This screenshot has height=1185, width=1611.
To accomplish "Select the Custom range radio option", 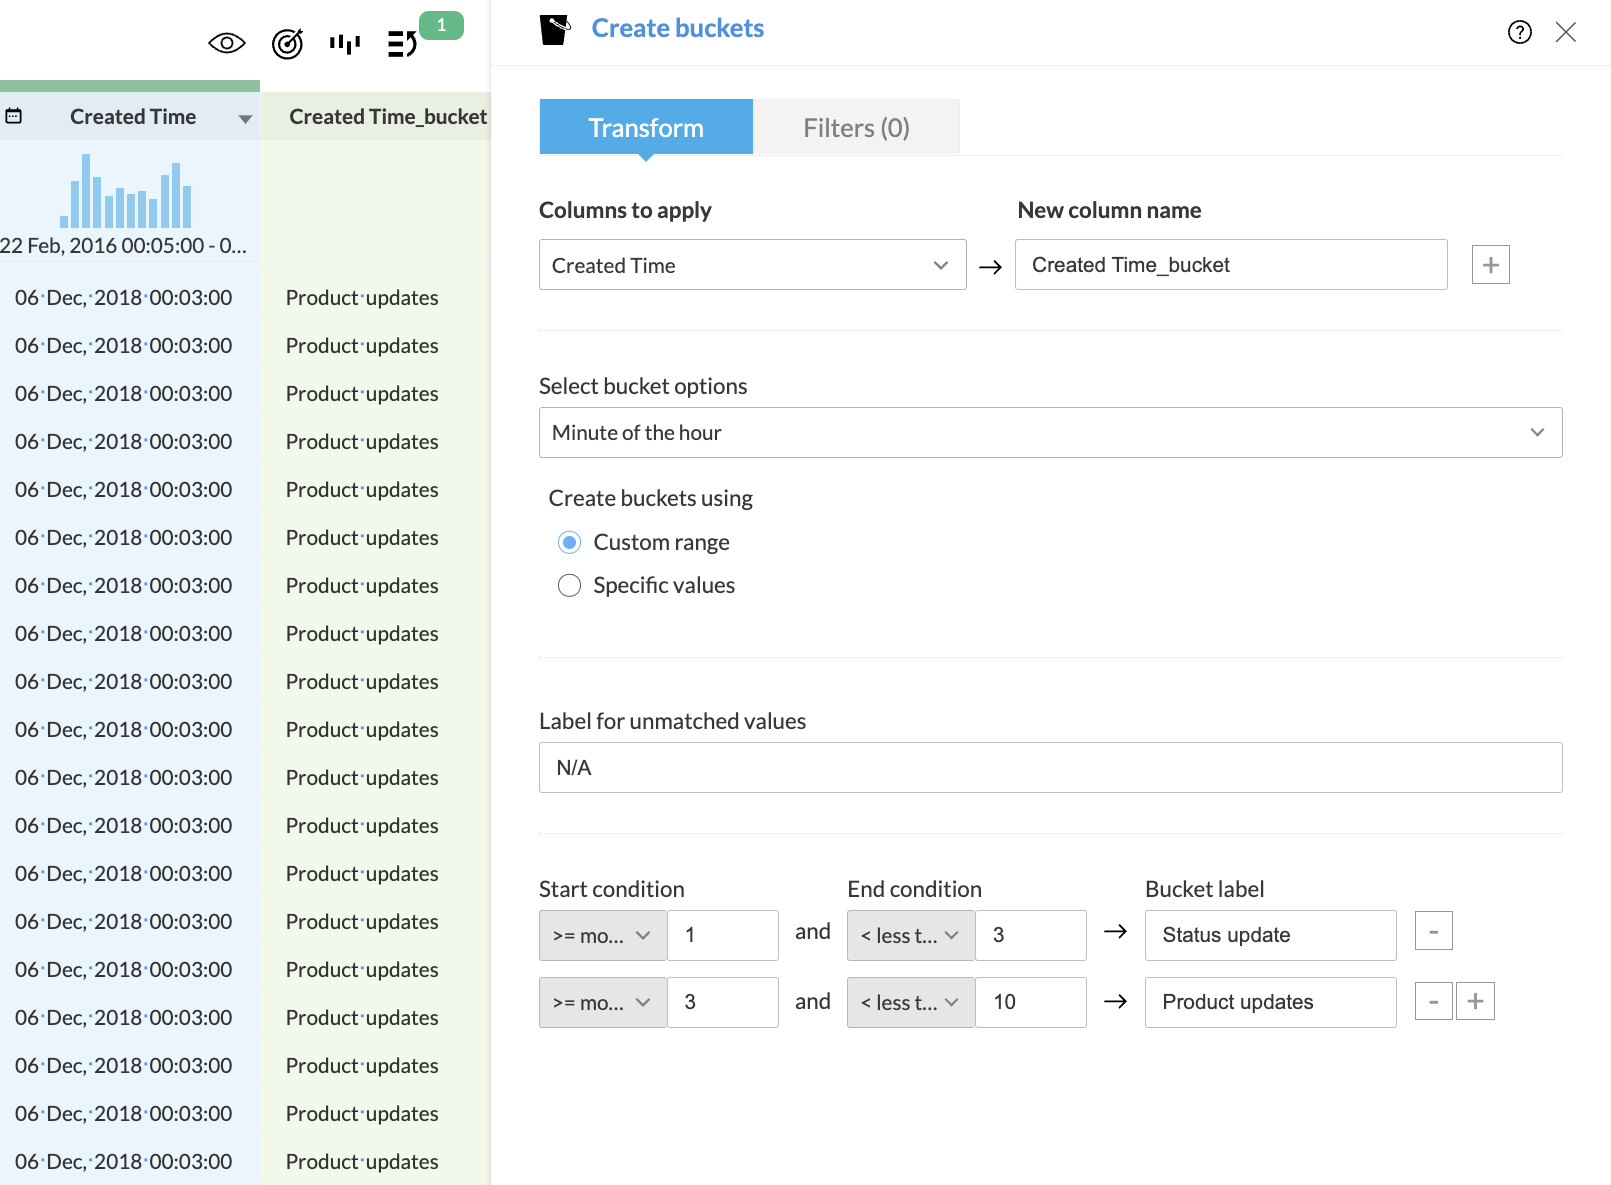I will tap(569, 542).
